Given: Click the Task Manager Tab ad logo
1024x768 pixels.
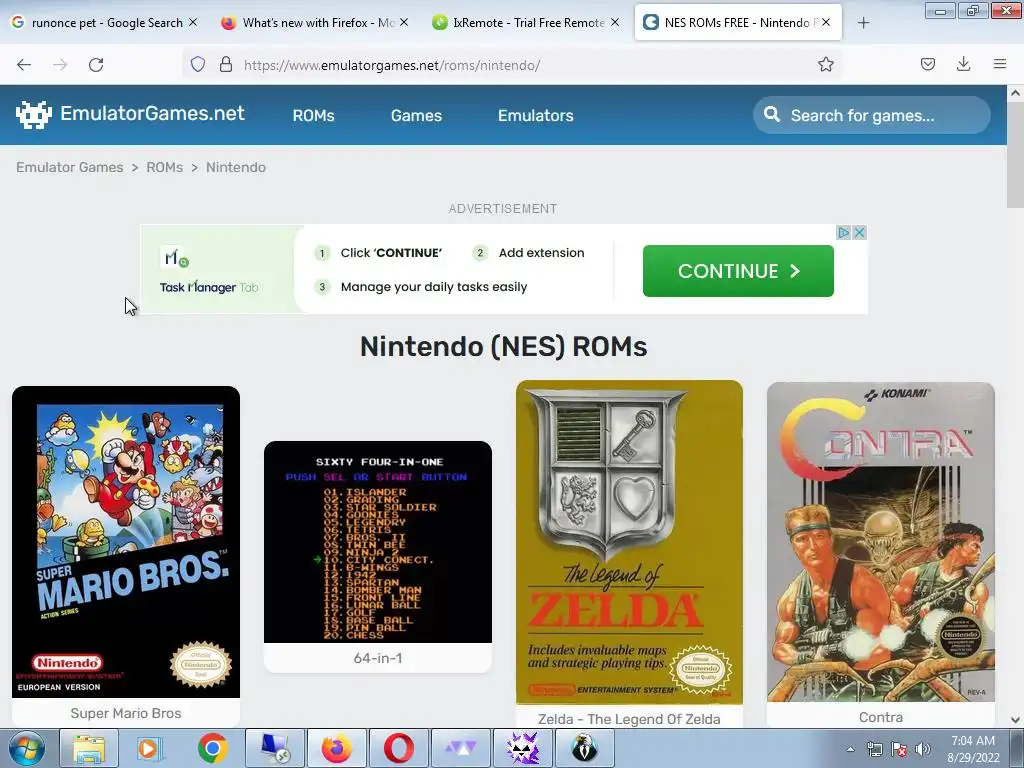Looking at the screenshot, I should click(209, 272).
